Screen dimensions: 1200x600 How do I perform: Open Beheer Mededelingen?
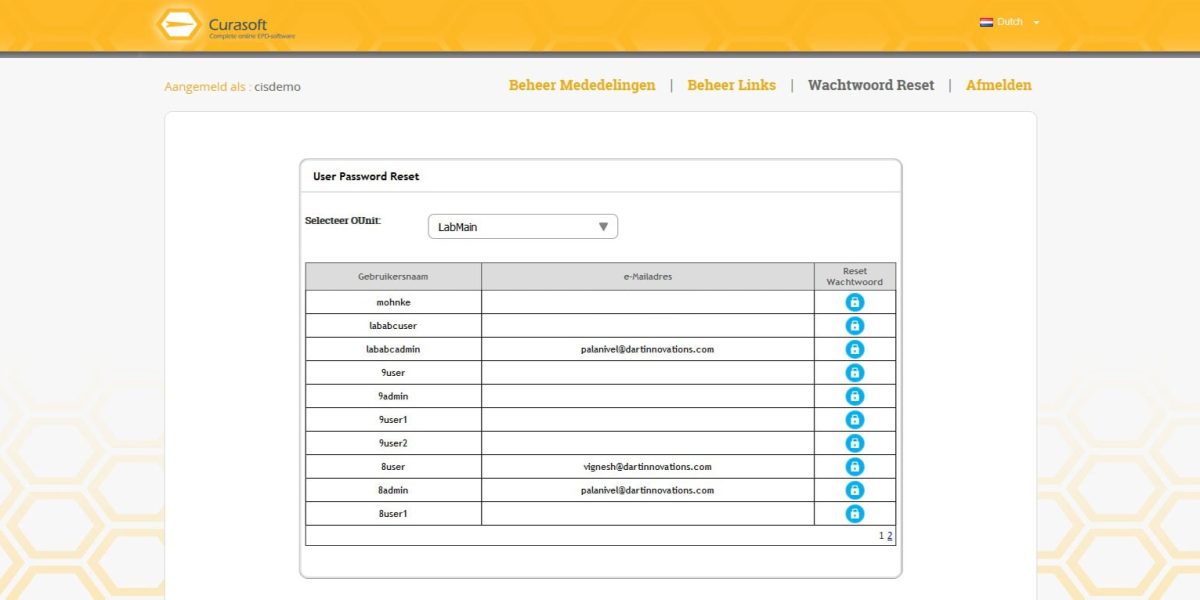(582, 85)
